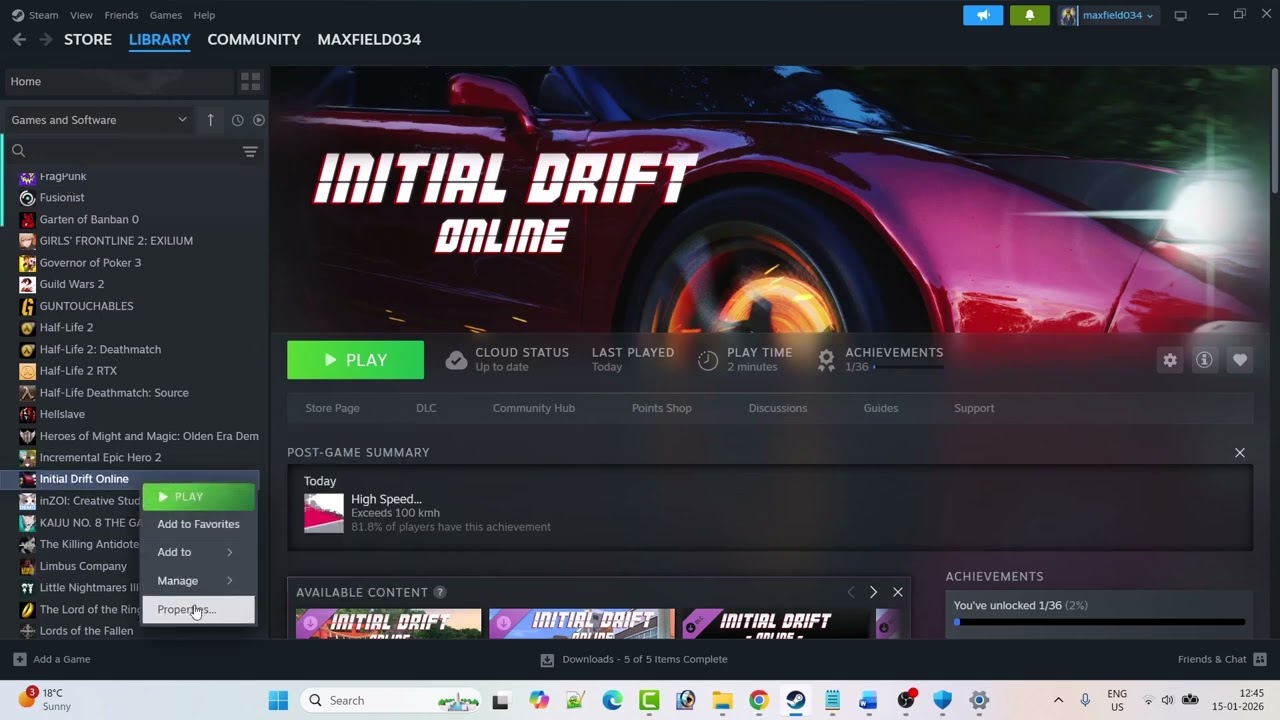Open the Friends menu

click(x=121, y=15)
